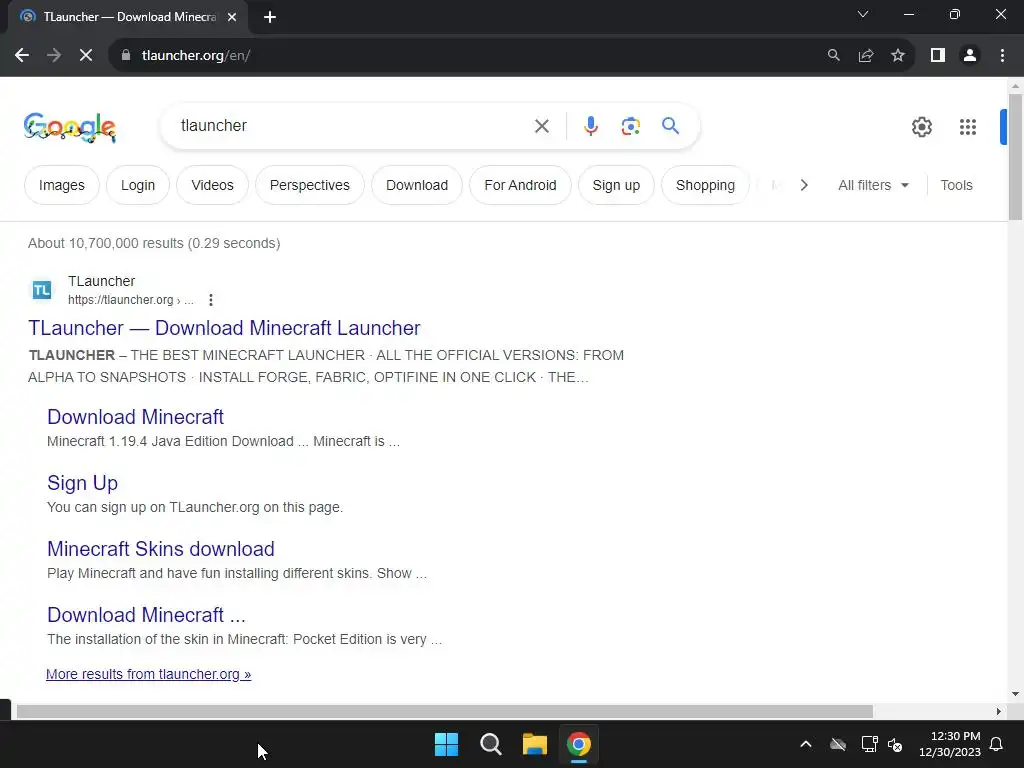1024x768 pixels.
Task: Stop loading the page
Action: (86, 56)
